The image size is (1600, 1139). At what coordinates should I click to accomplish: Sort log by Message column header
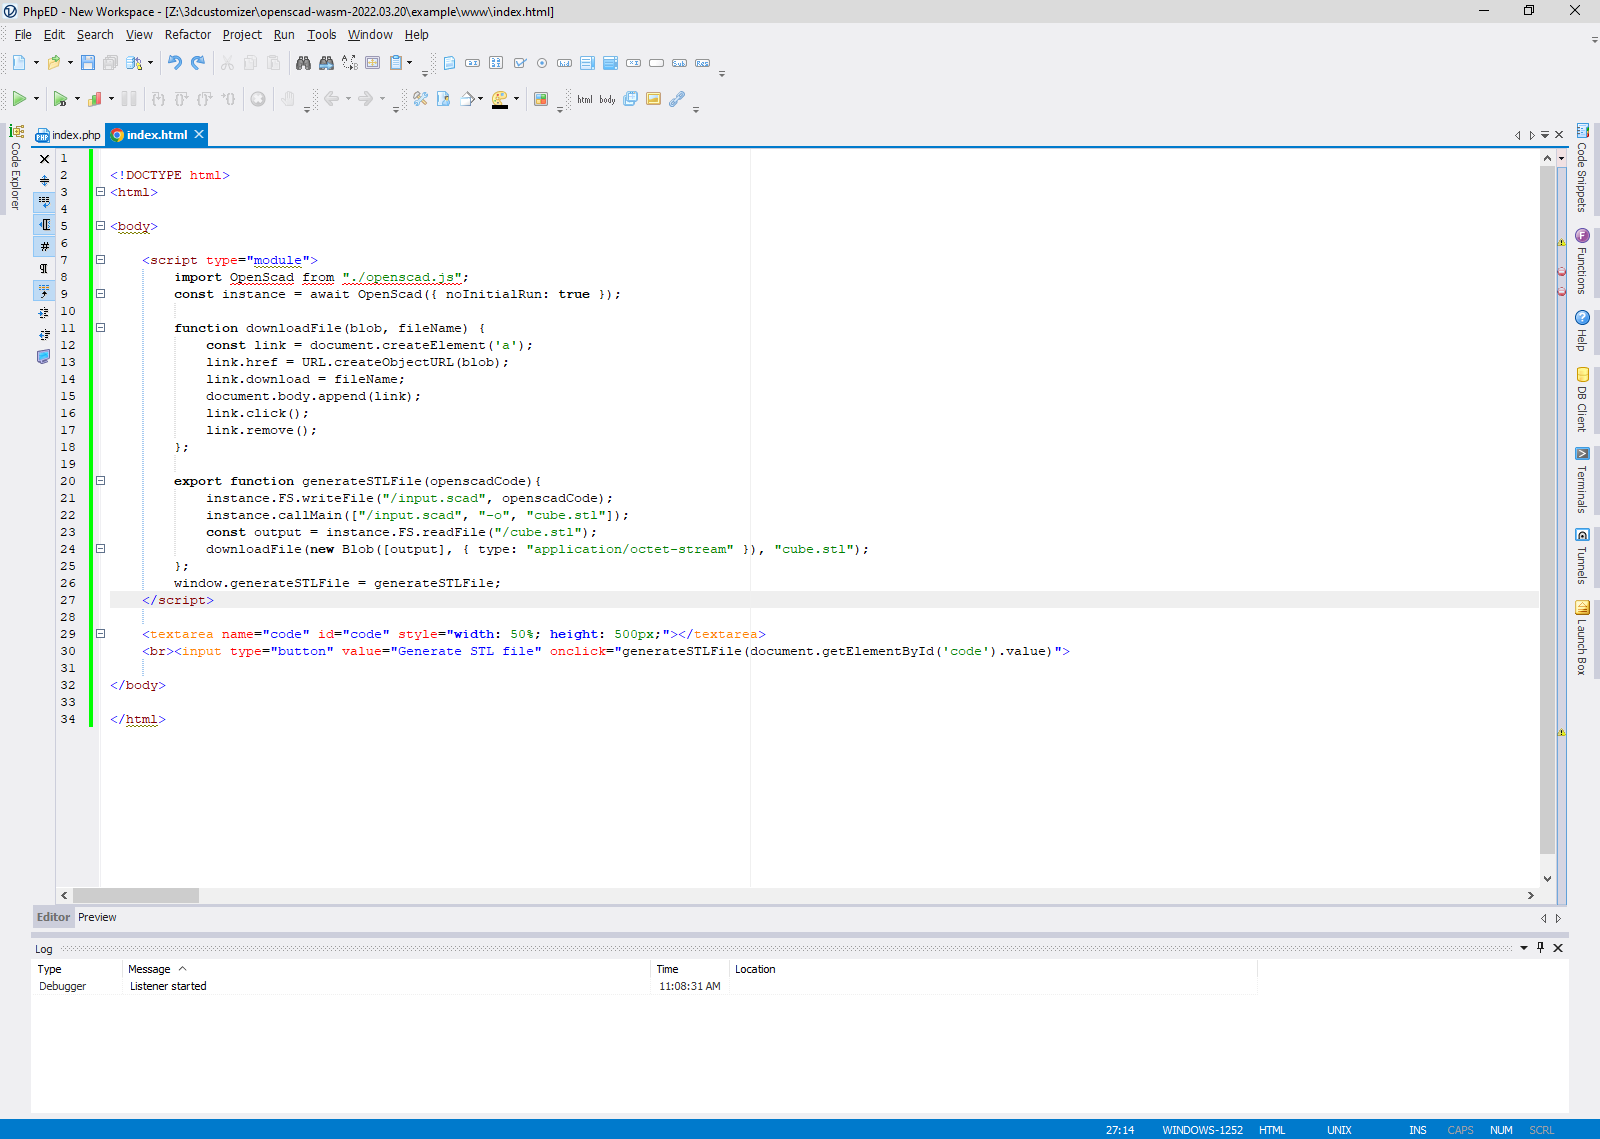pos(386,969)
